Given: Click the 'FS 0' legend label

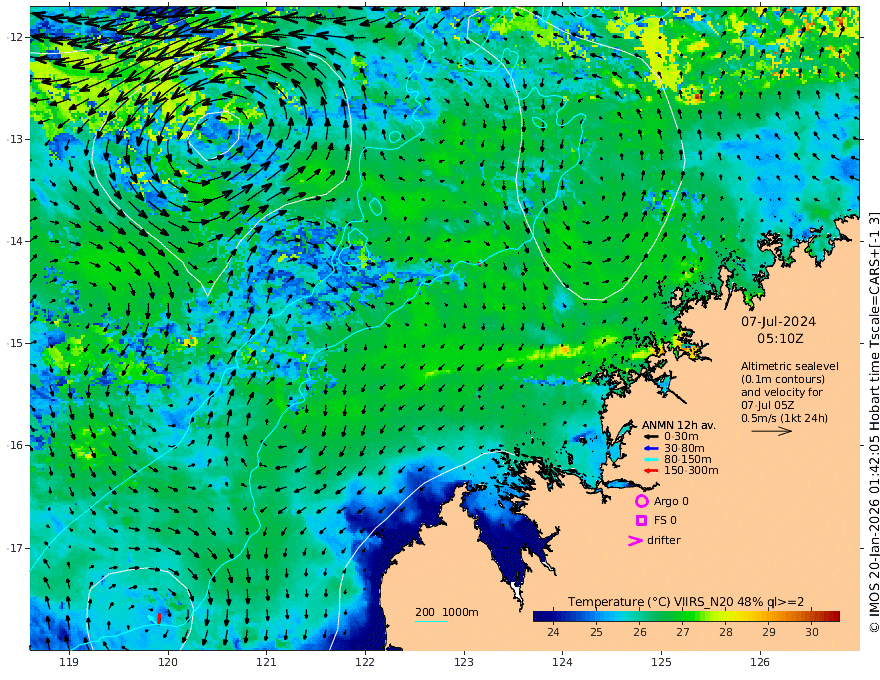Looking at the screenshot, I should (x=665, y=521).
